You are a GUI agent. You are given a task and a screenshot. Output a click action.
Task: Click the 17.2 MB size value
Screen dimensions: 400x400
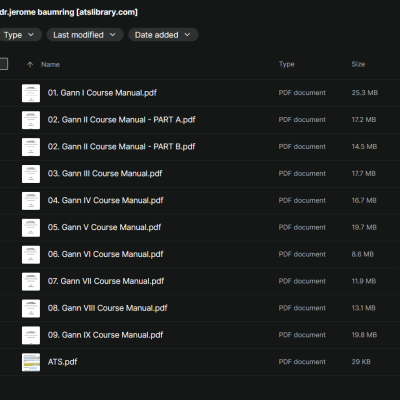[364, 120]
